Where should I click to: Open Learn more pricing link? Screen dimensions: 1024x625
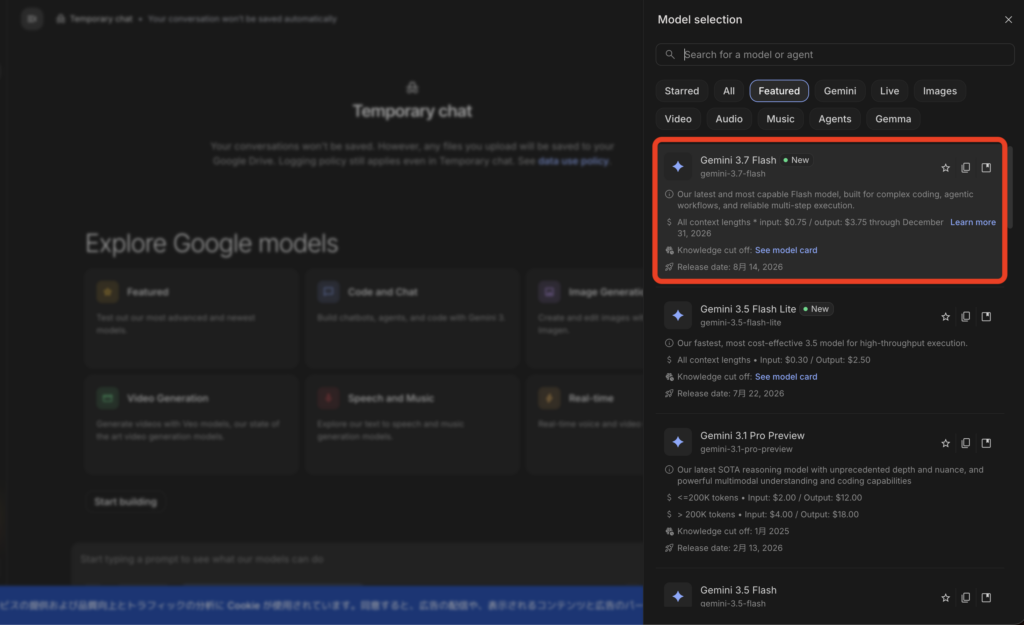click(972, 223)
